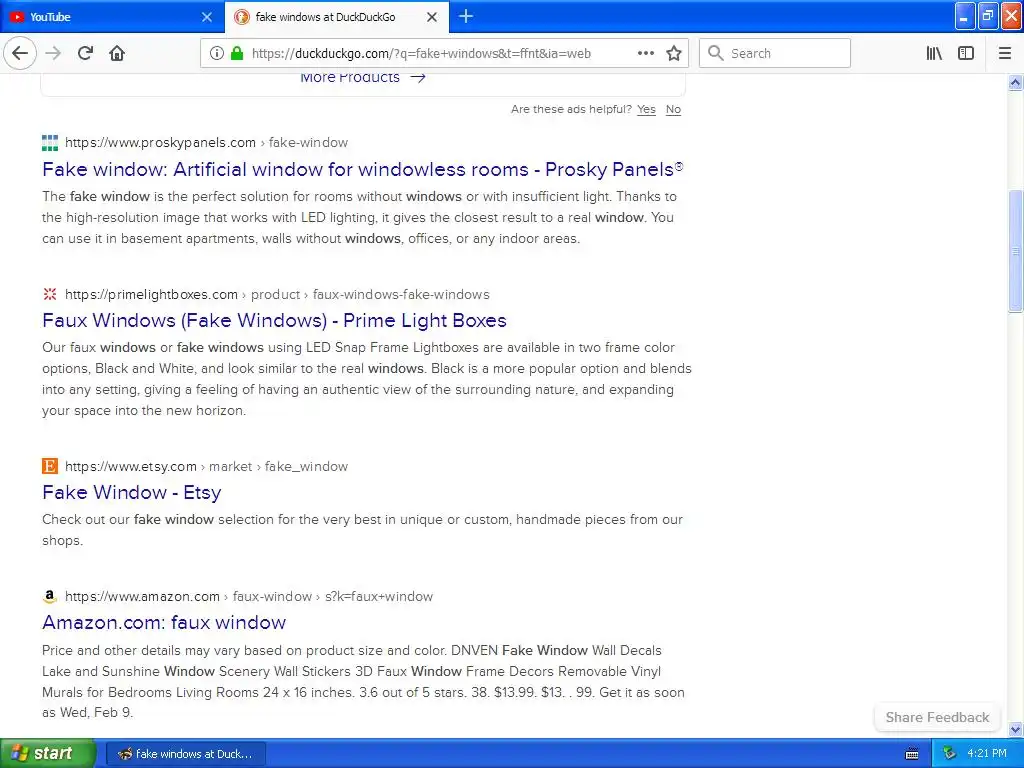Go back with the browser back arrow

[x=20, y=53]
